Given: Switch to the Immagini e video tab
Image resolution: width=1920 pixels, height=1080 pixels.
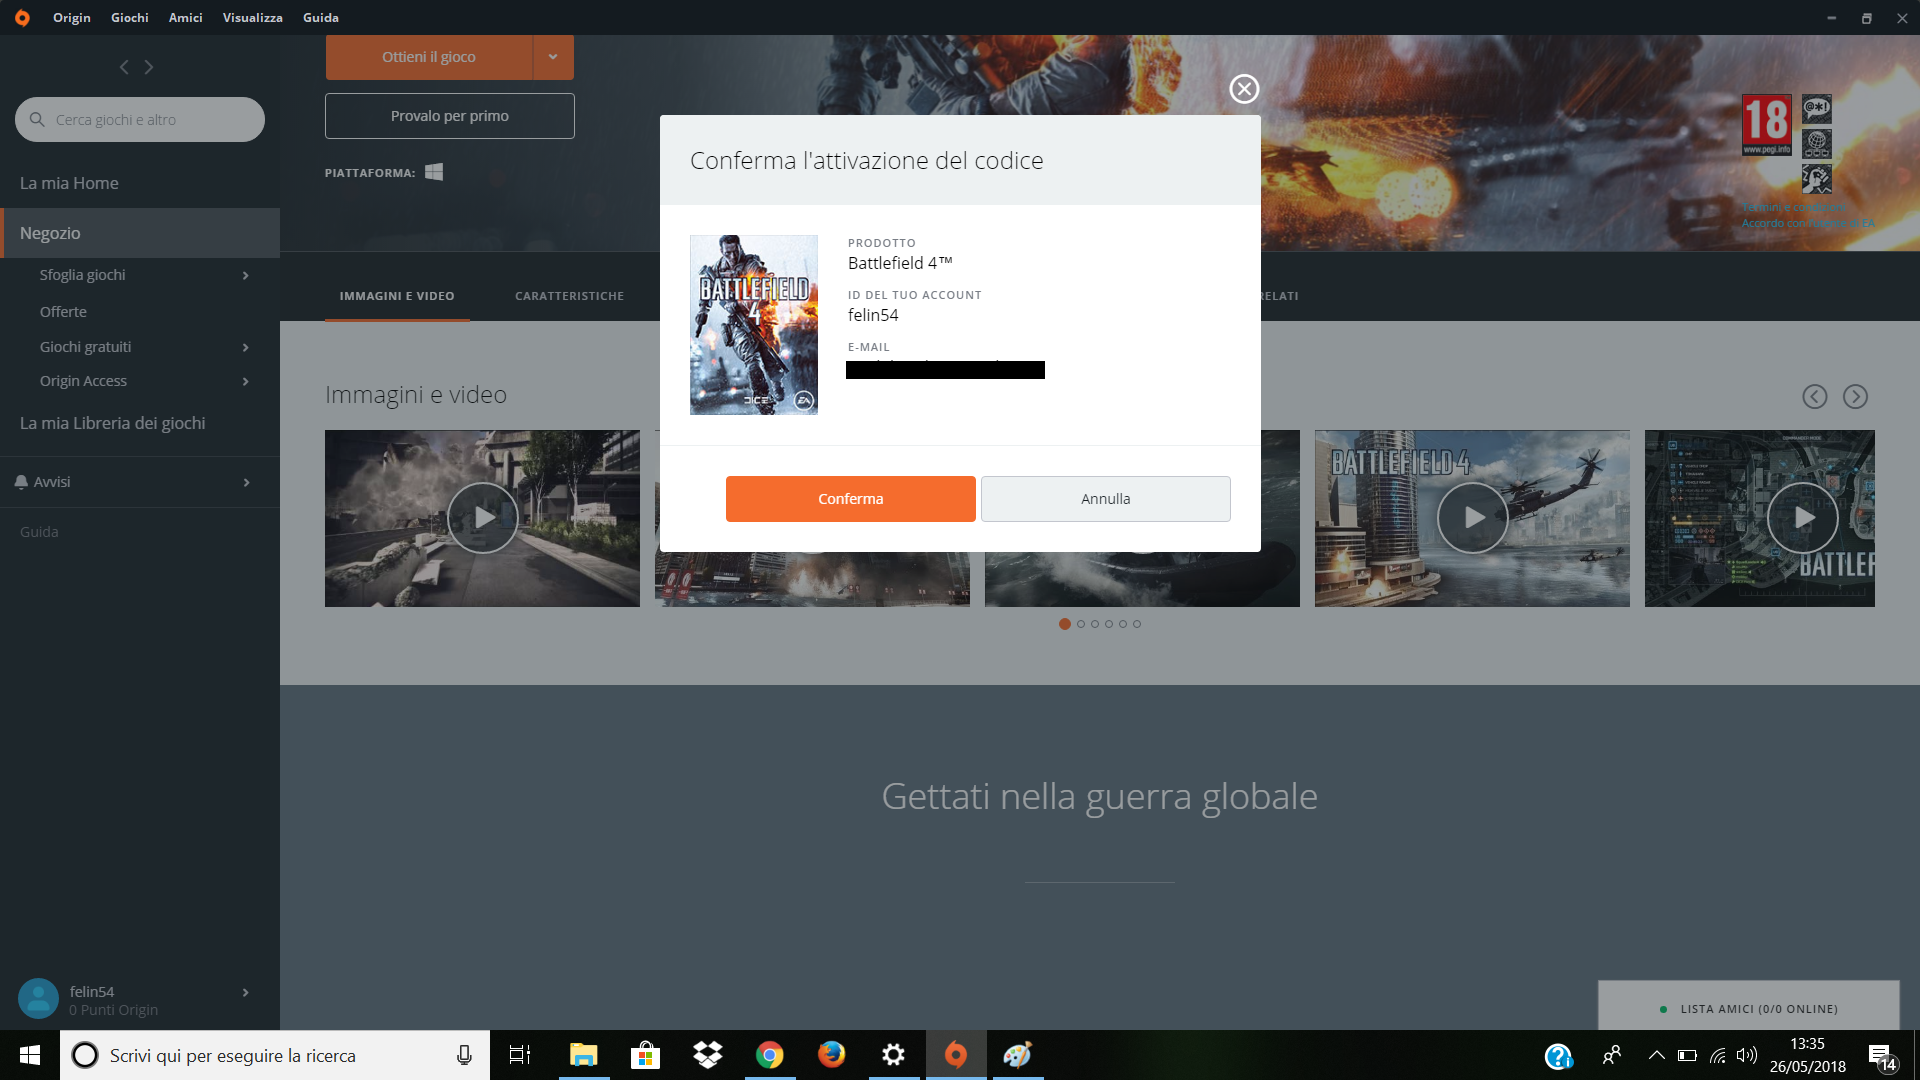Looking at the screenshot, I should click(x=397, y=296).
